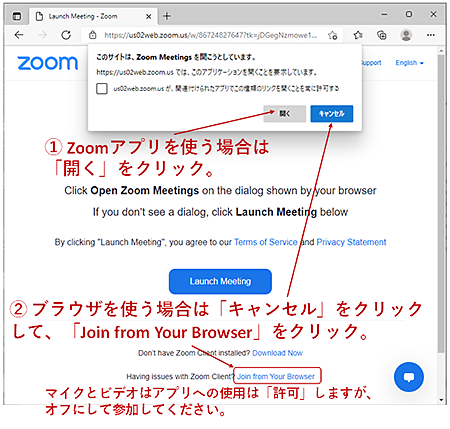Open Join from Your Browser link
Screen dimensions: 450x429
(x=276, y=376)
